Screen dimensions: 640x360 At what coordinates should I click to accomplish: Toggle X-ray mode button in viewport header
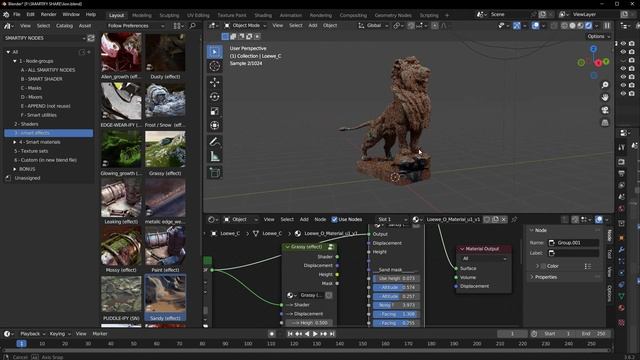554,26
